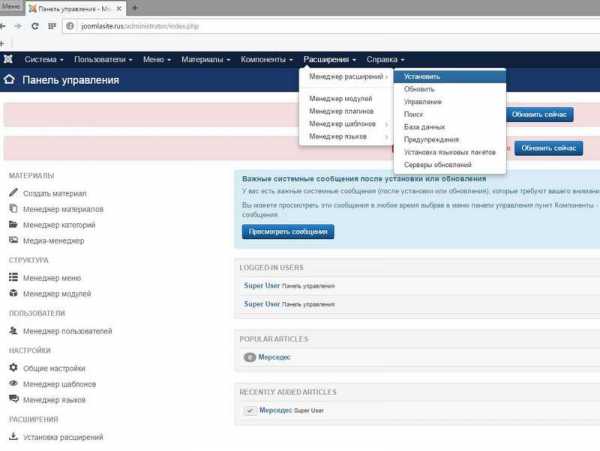The width and height of the screenshot is (600, 451).
Task: Click the lower Обновить сейчас button
Action: 549,148
